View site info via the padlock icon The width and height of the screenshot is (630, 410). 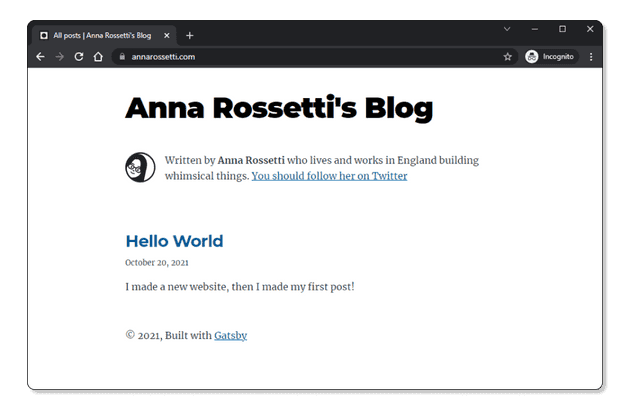tap(122, 57)
